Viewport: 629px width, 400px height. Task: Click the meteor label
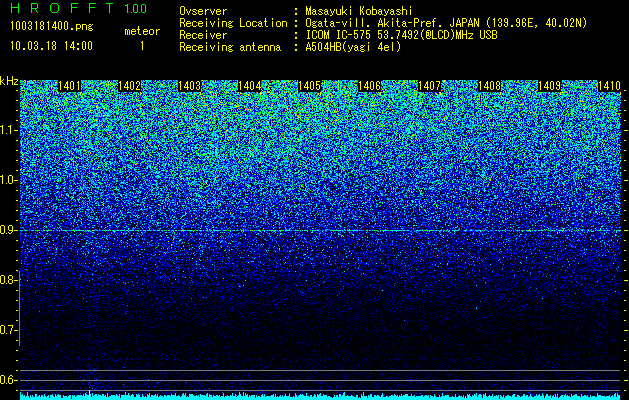click(x=142, y=31)
